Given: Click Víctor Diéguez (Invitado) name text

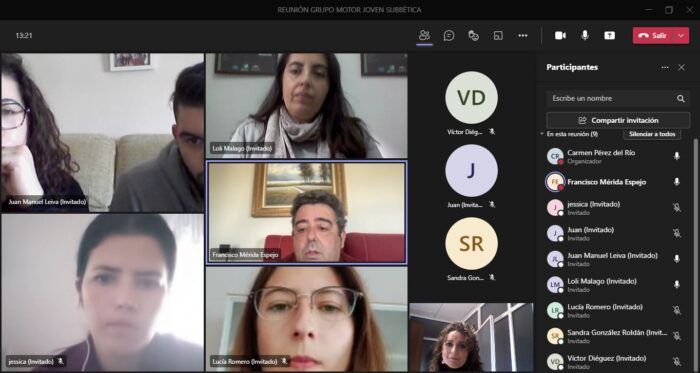Looking at the screenshot, I should tap(607, 358).
